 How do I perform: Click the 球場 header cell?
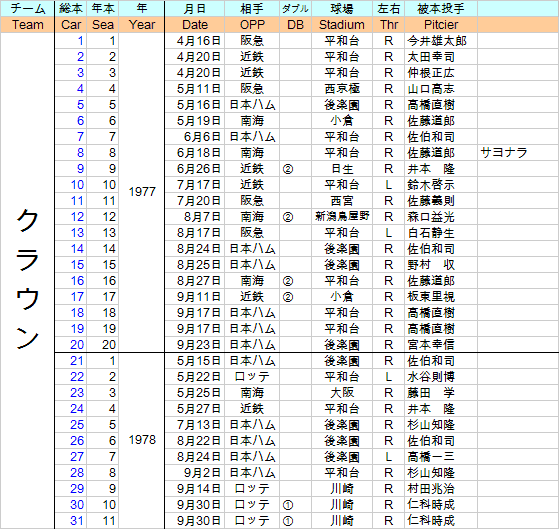(x=342, y=9)
